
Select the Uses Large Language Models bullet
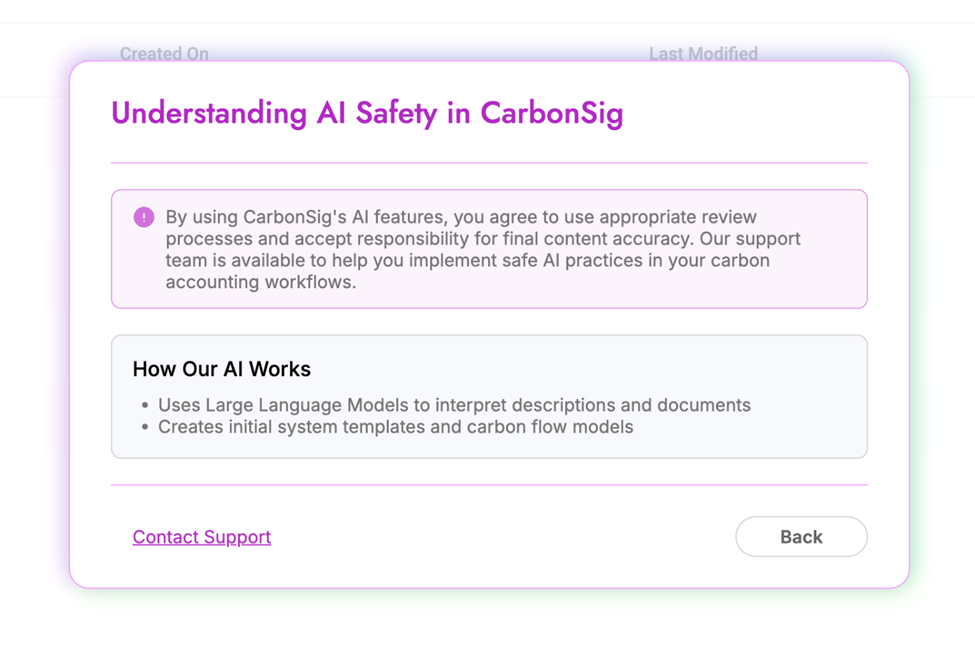click(454, 405)
